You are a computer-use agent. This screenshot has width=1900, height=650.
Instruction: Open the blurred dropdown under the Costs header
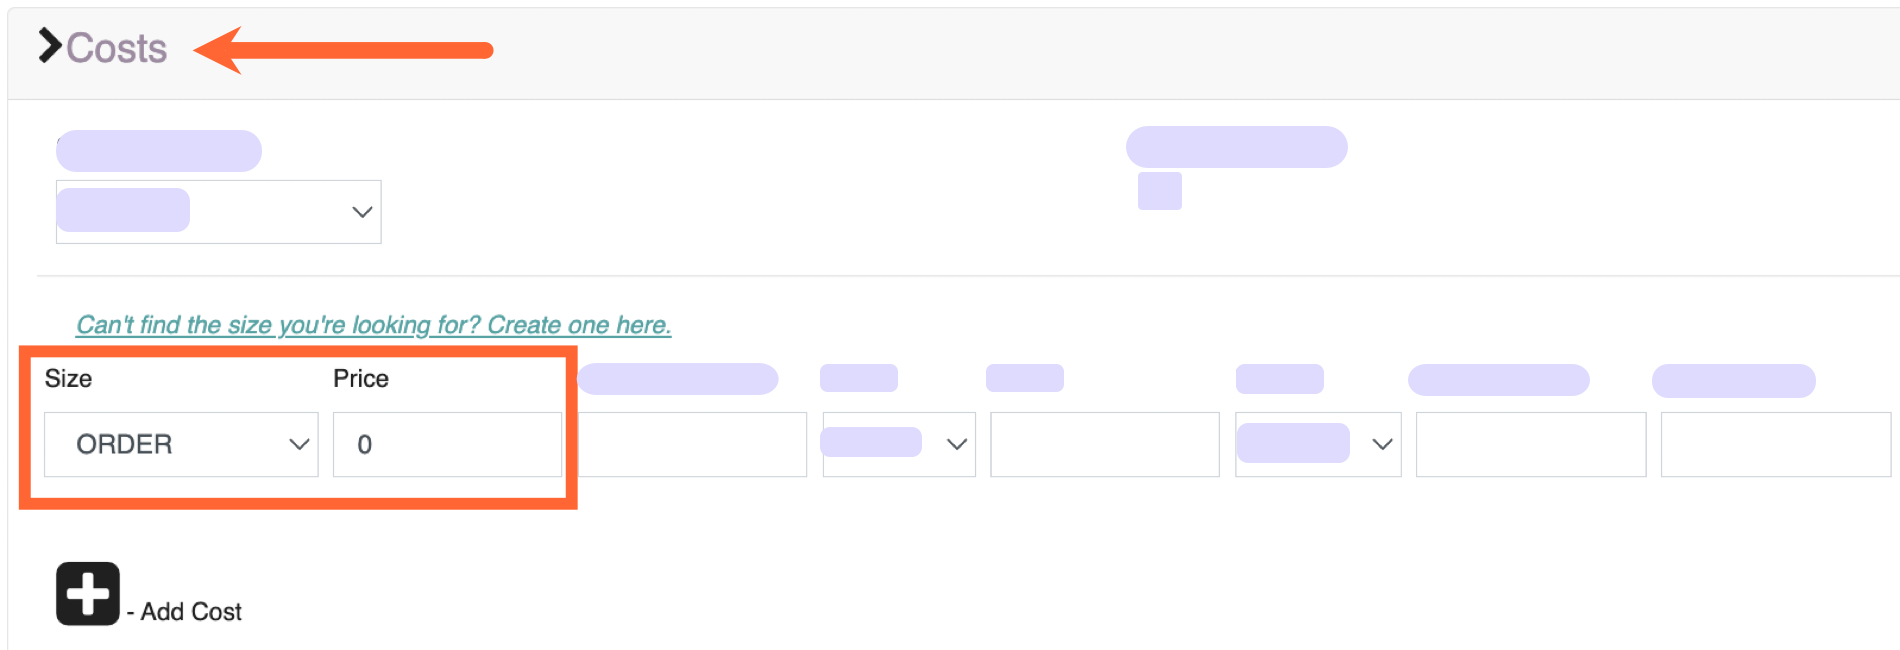(x=218, y=211)
